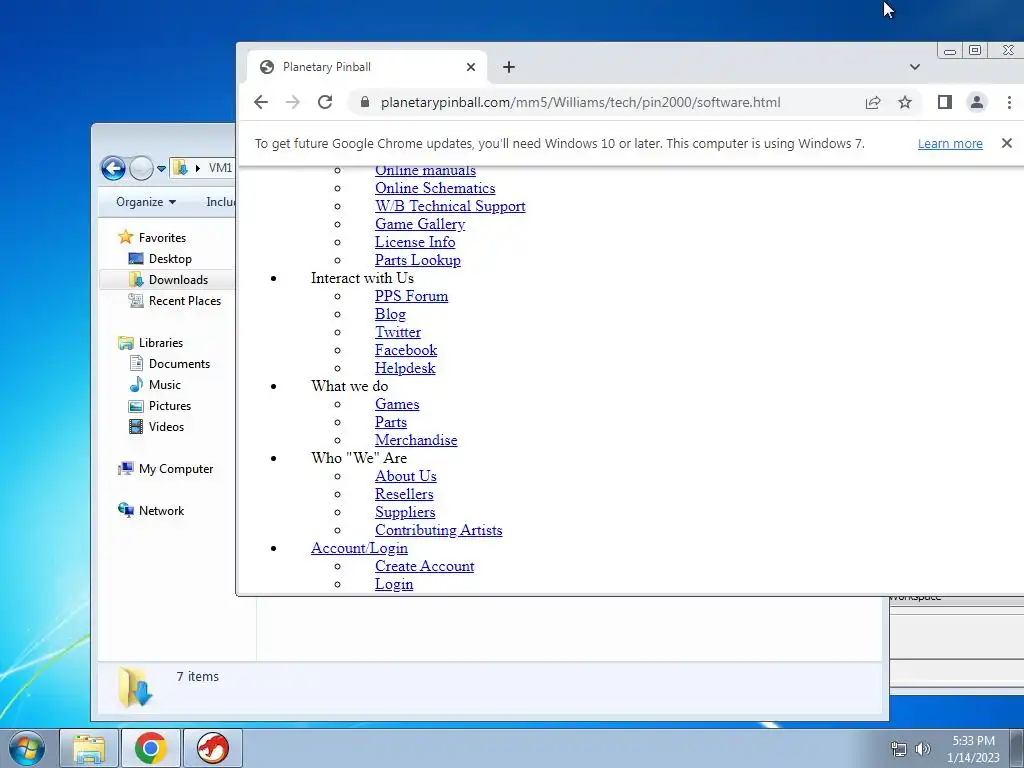Open the Organize menu in Explorer
Viewport: 1024px width, 768px height.
coord(146,202)
